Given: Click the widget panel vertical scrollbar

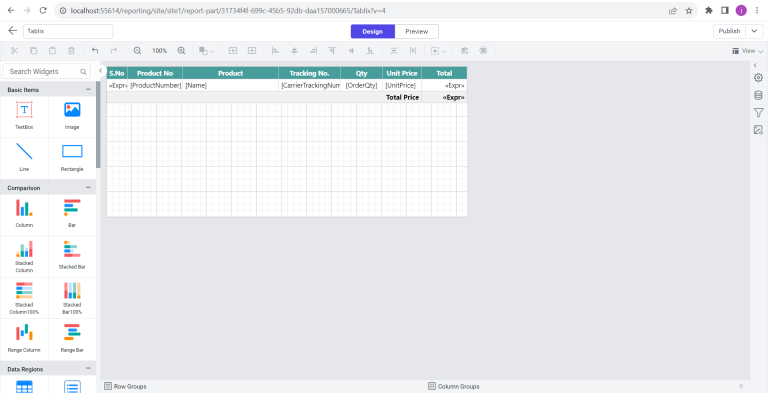Looking at the screenshot, I should [98, 125].
